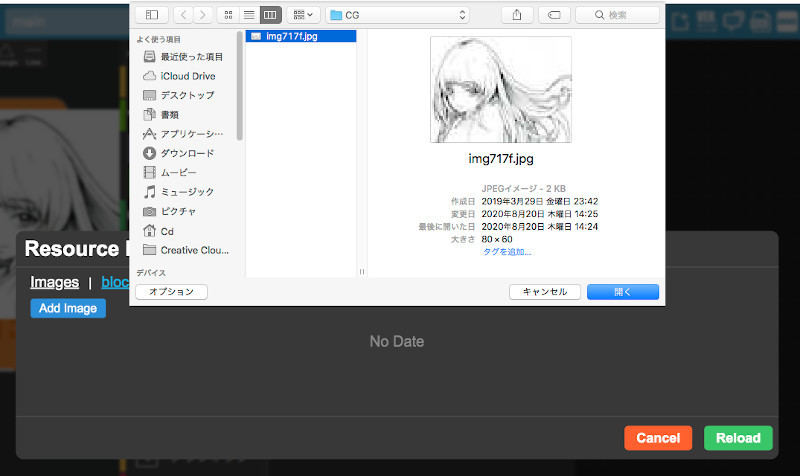
Task: Click the edit tags icon button
Action: (x=554, y=15)
